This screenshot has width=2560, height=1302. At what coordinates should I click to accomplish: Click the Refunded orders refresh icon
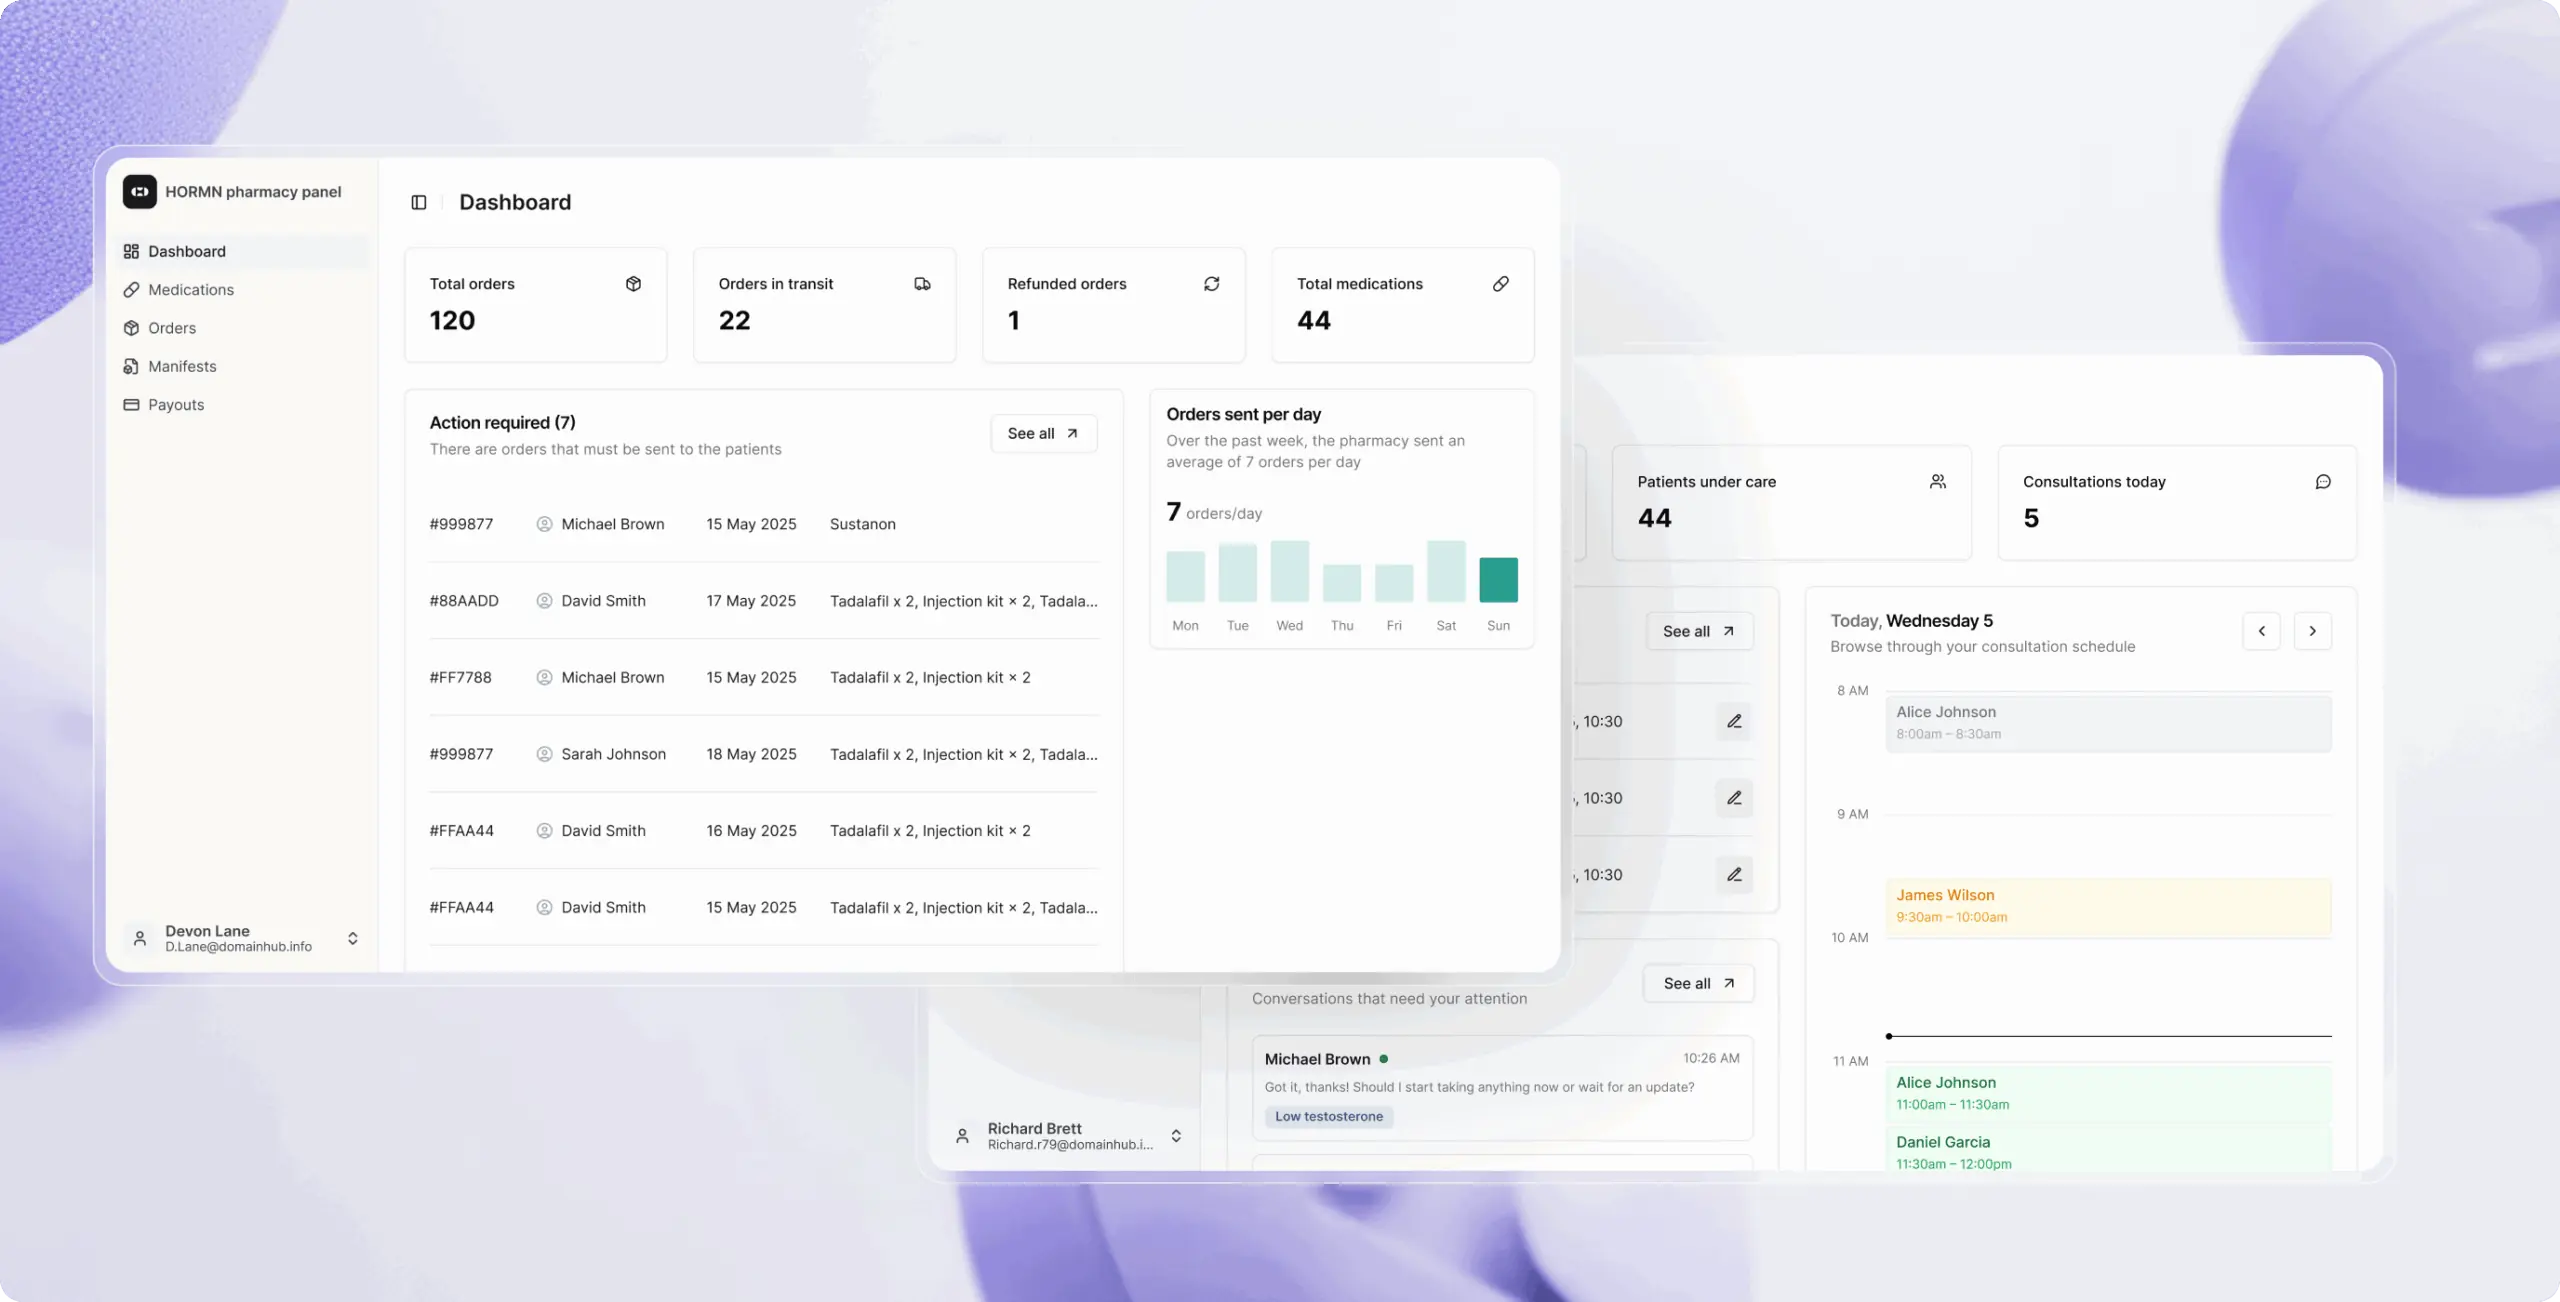[x=1211, y=284]
